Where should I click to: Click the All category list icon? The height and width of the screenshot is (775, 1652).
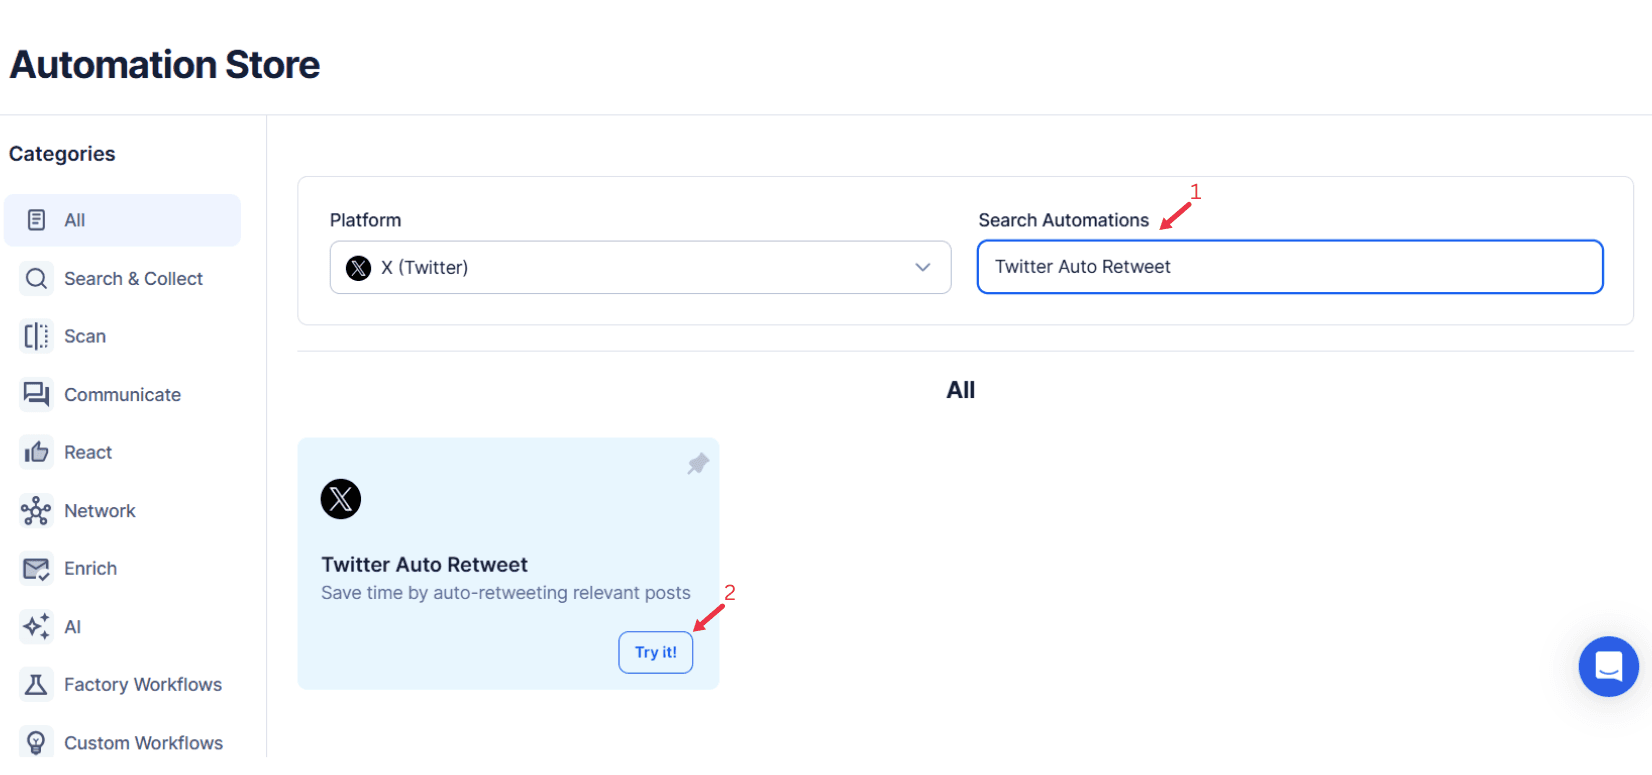[x=36, y=219]
